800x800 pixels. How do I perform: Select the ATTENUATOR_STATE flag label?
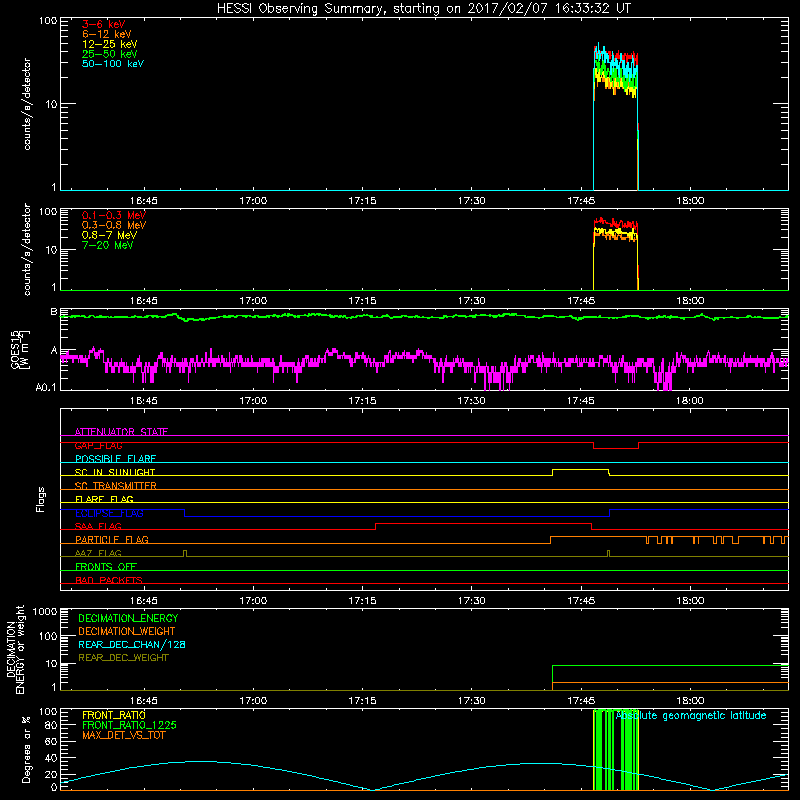tap(121, 432)
